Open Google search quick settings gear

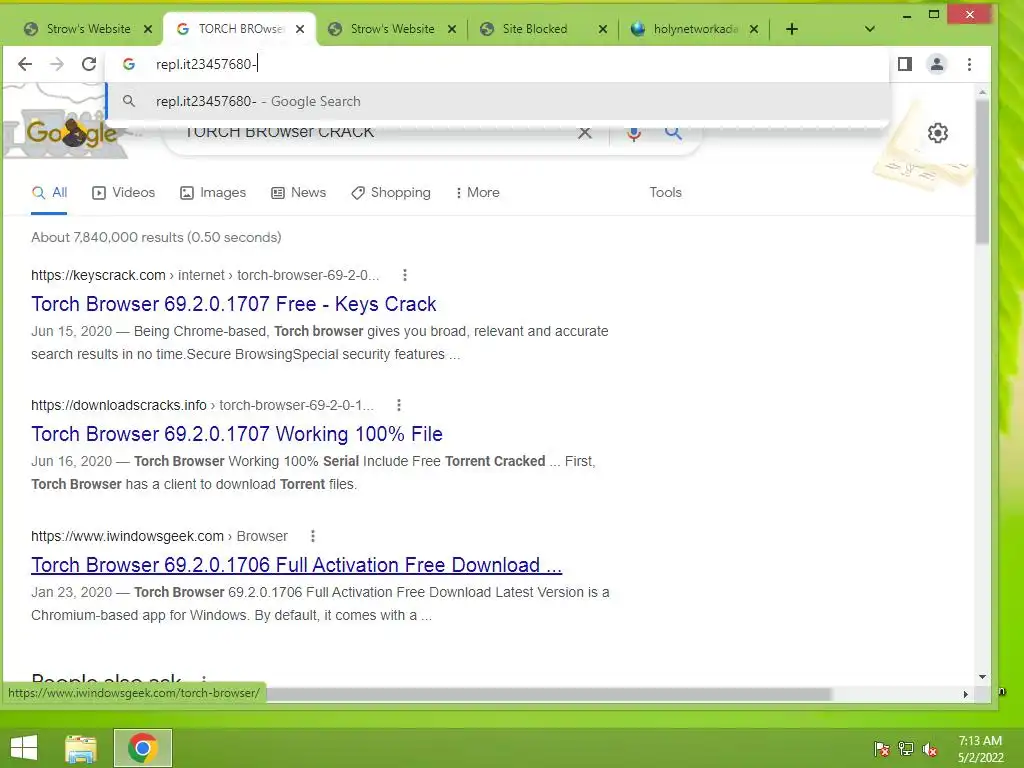[938, 133]
